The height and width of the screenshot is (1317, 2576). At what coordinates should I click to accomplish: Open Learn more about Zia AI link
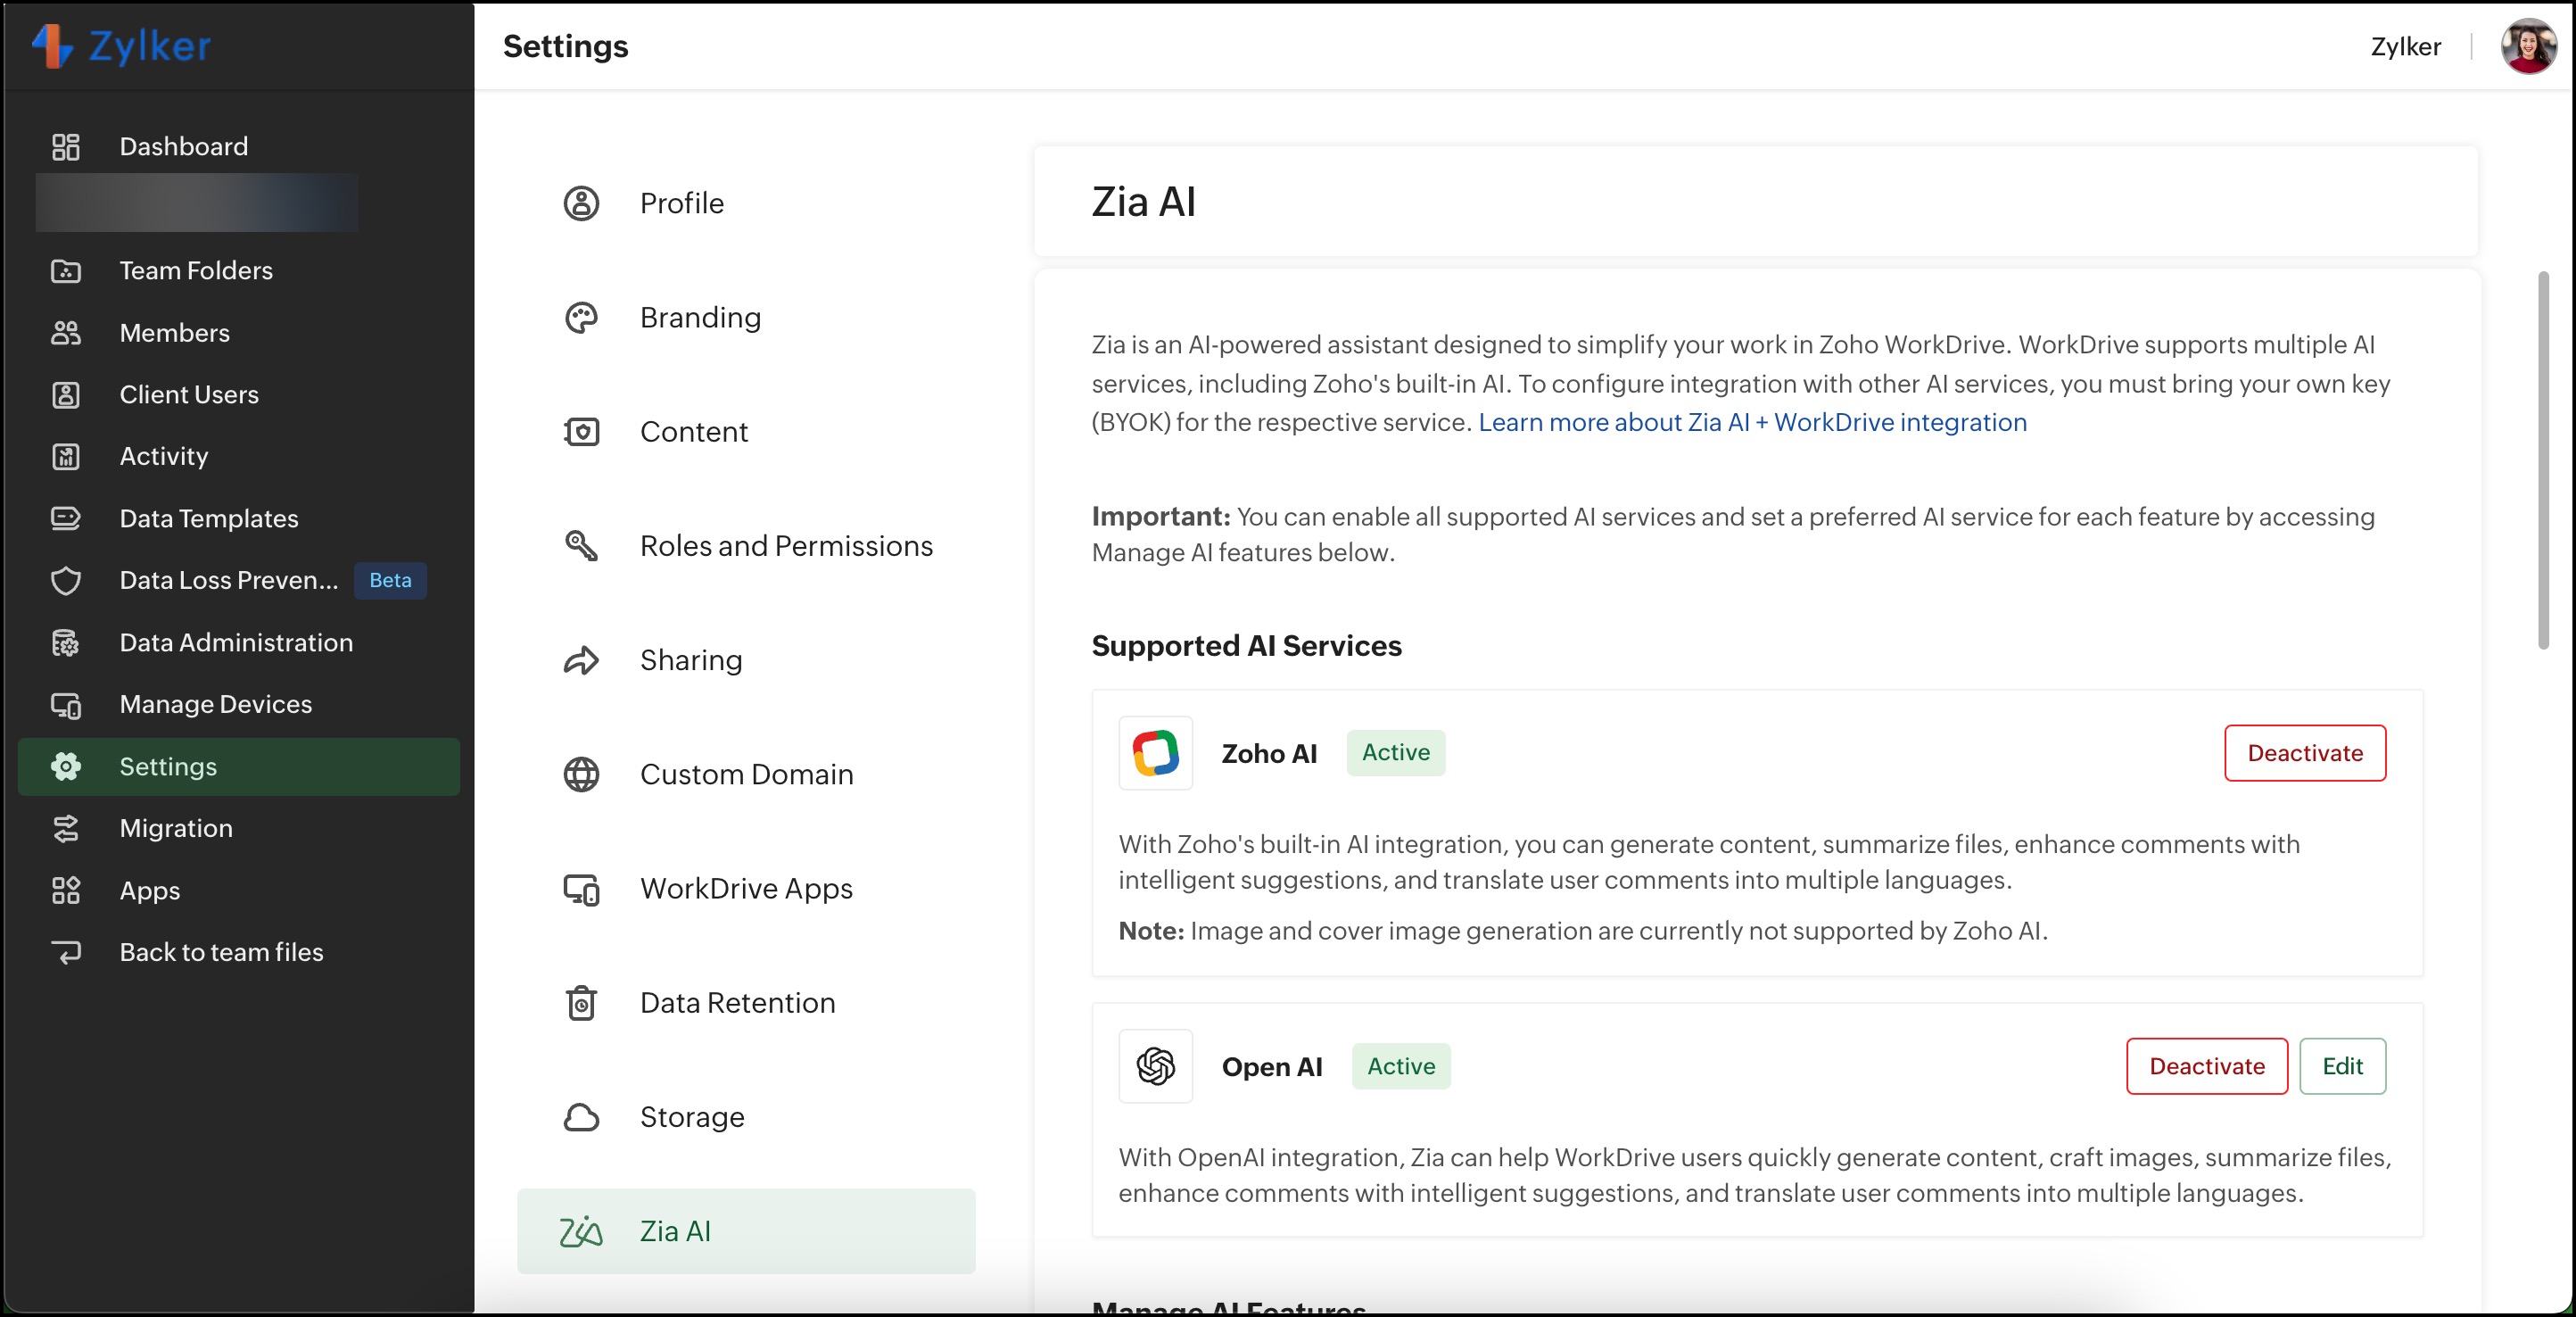point(1752,422)
